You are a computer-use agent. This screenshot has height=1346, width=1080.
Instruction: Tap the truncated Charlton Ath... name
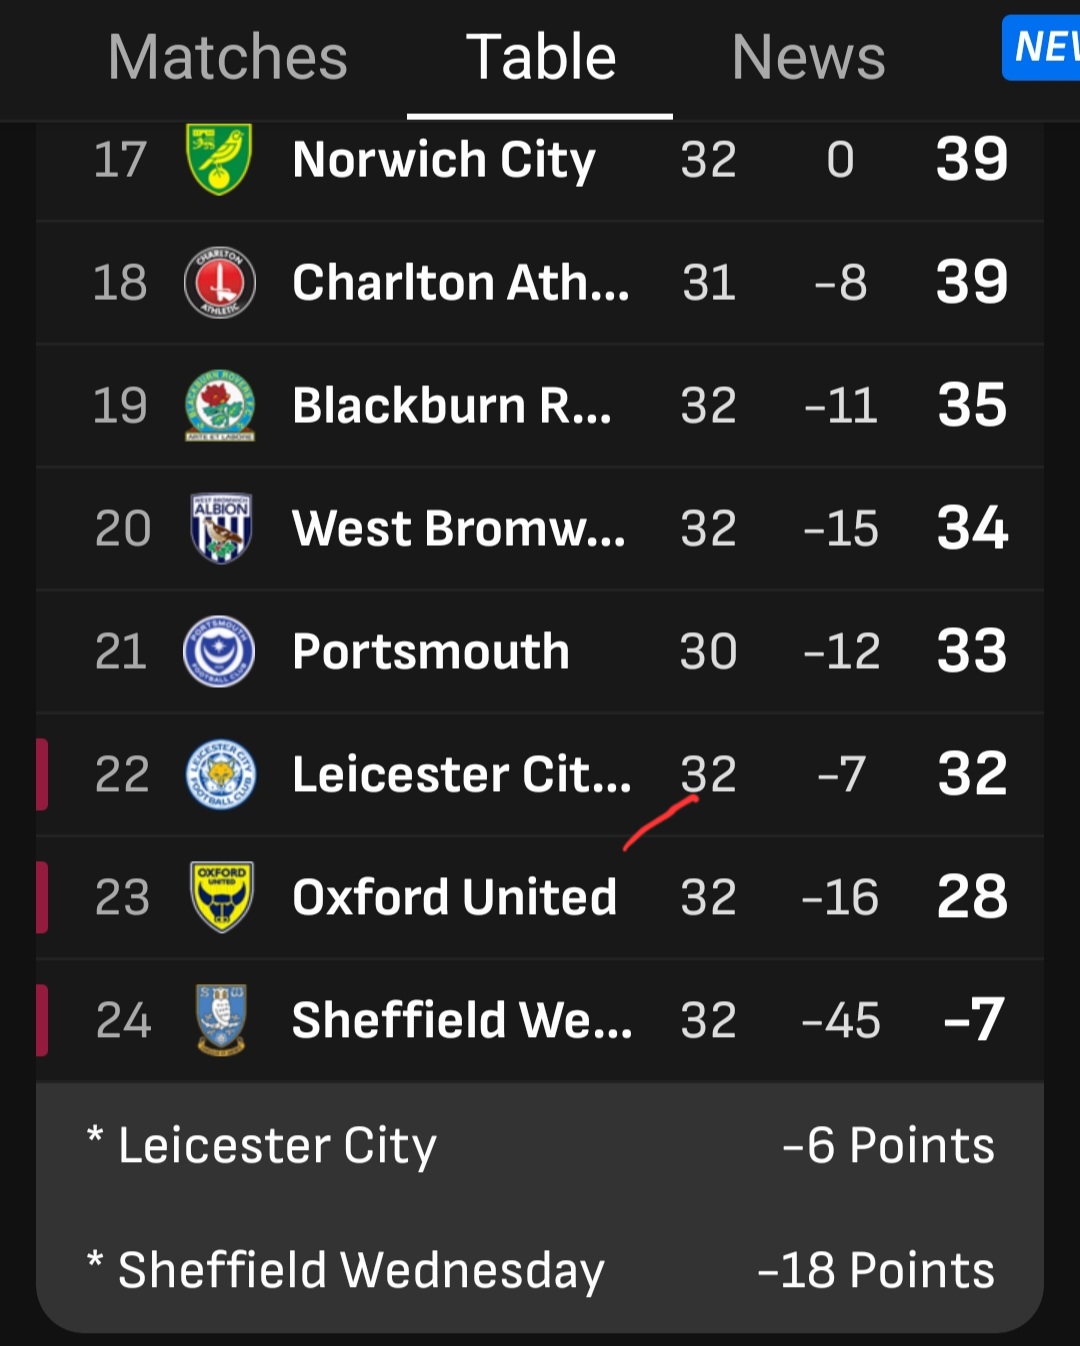(x=460, y=283)
